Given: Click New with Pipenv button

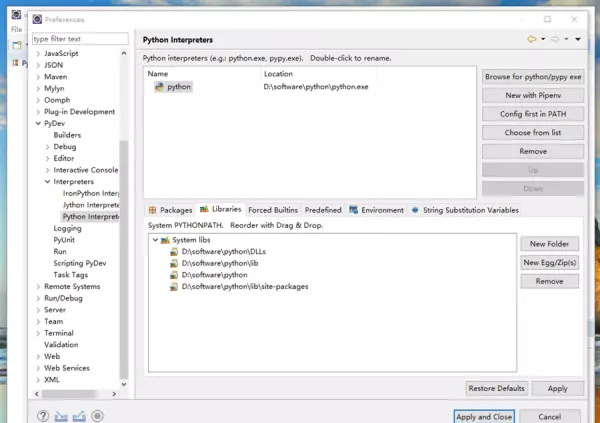Looking at the screenshot, I should click(533, 95).
